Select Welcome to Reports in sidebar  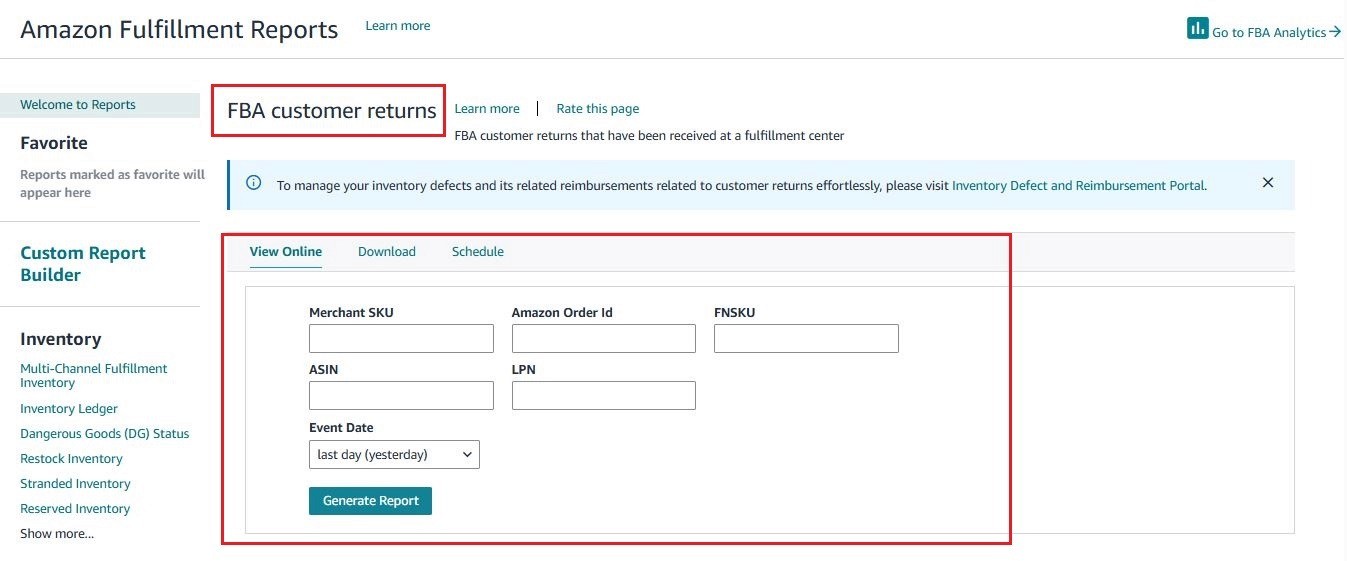pyautogui.click(x=100, y=105)
